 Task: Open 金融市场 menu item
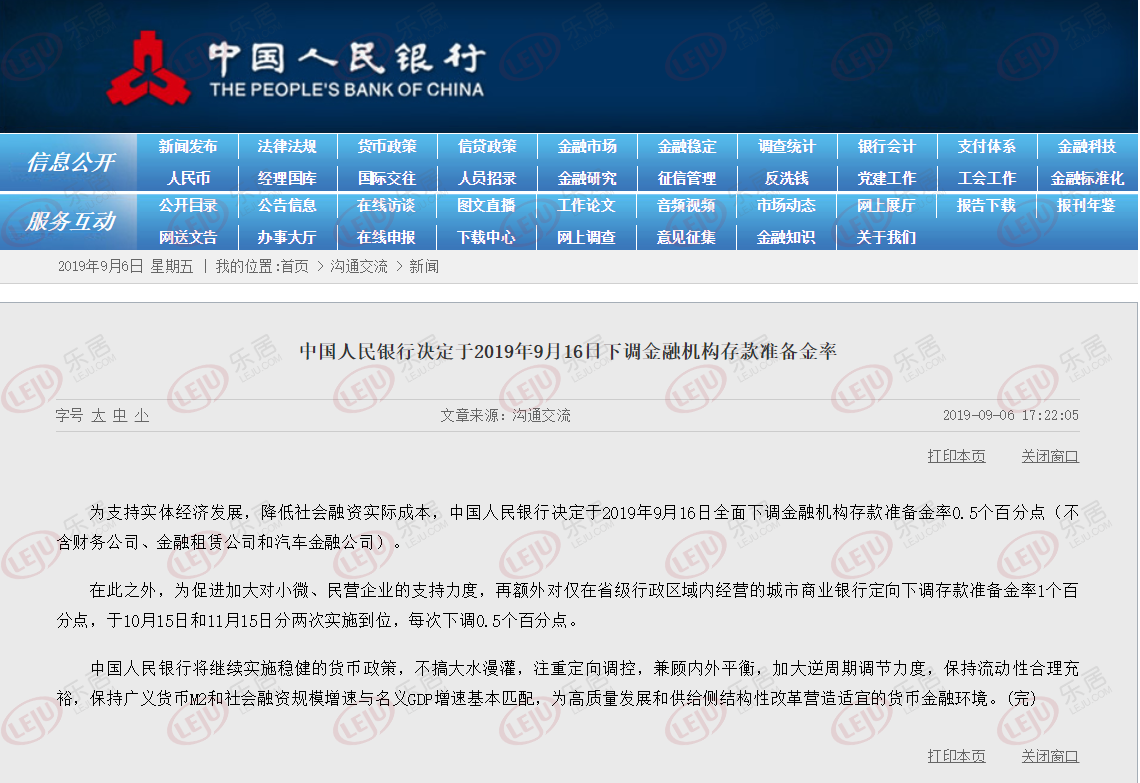pos(587,146)
